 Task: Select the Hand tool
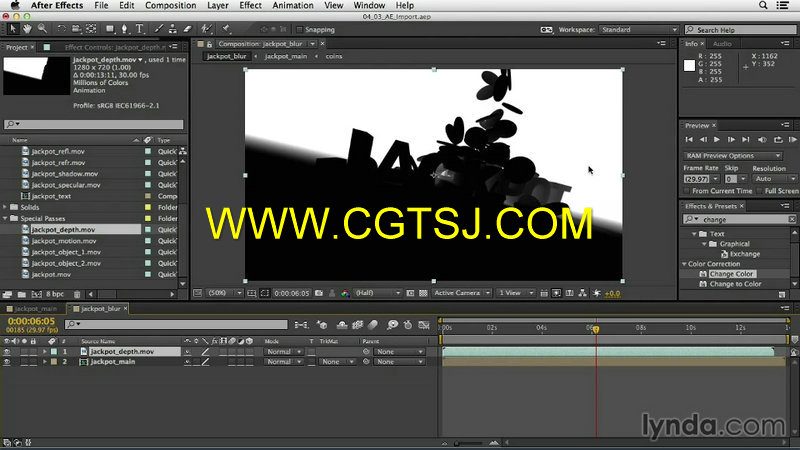[x=27, y=29]
